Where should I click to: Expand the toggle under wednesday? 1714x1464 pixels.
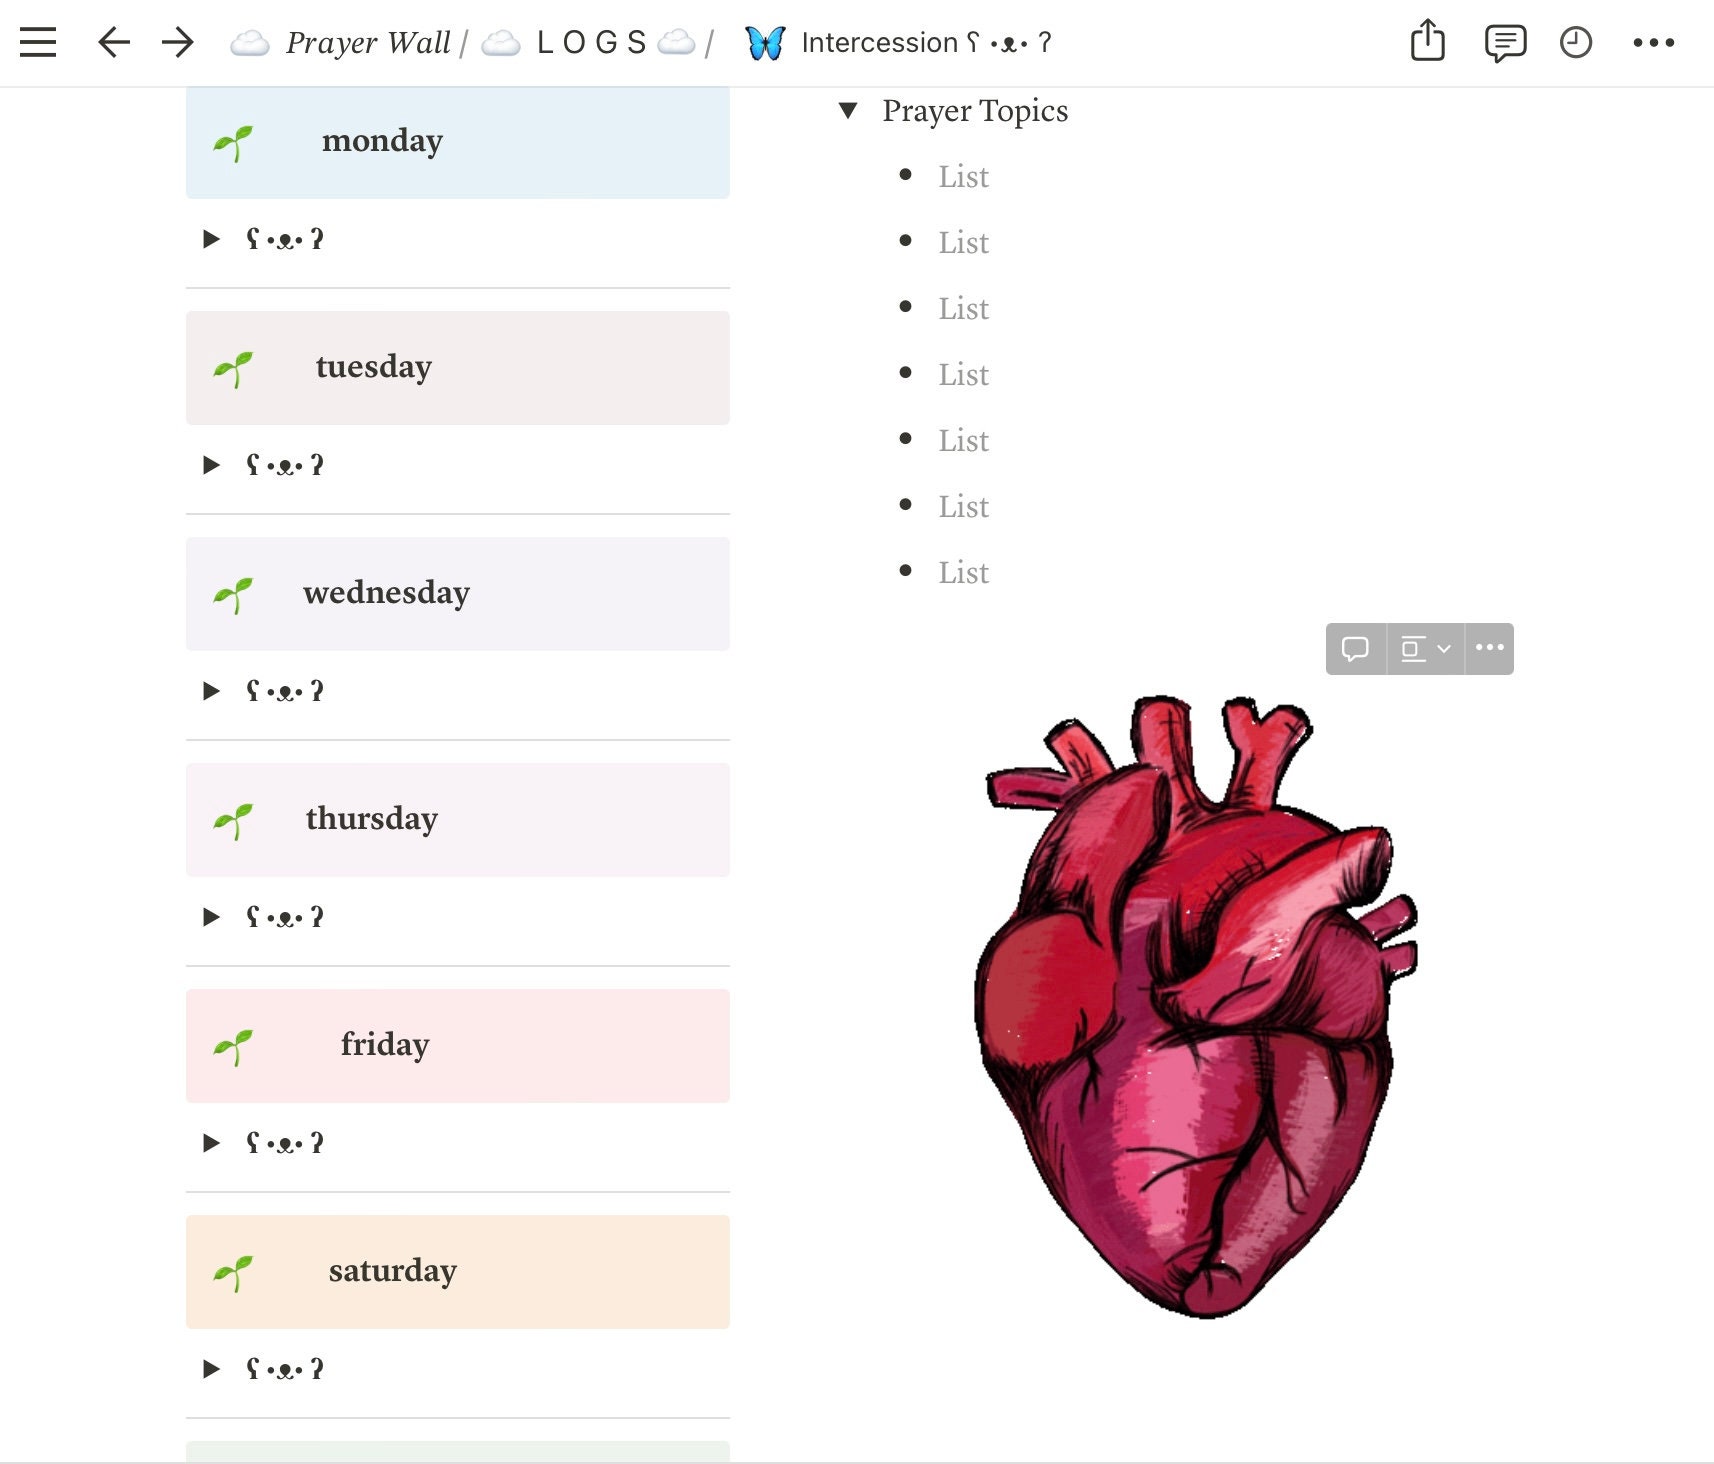click(211, 691)
